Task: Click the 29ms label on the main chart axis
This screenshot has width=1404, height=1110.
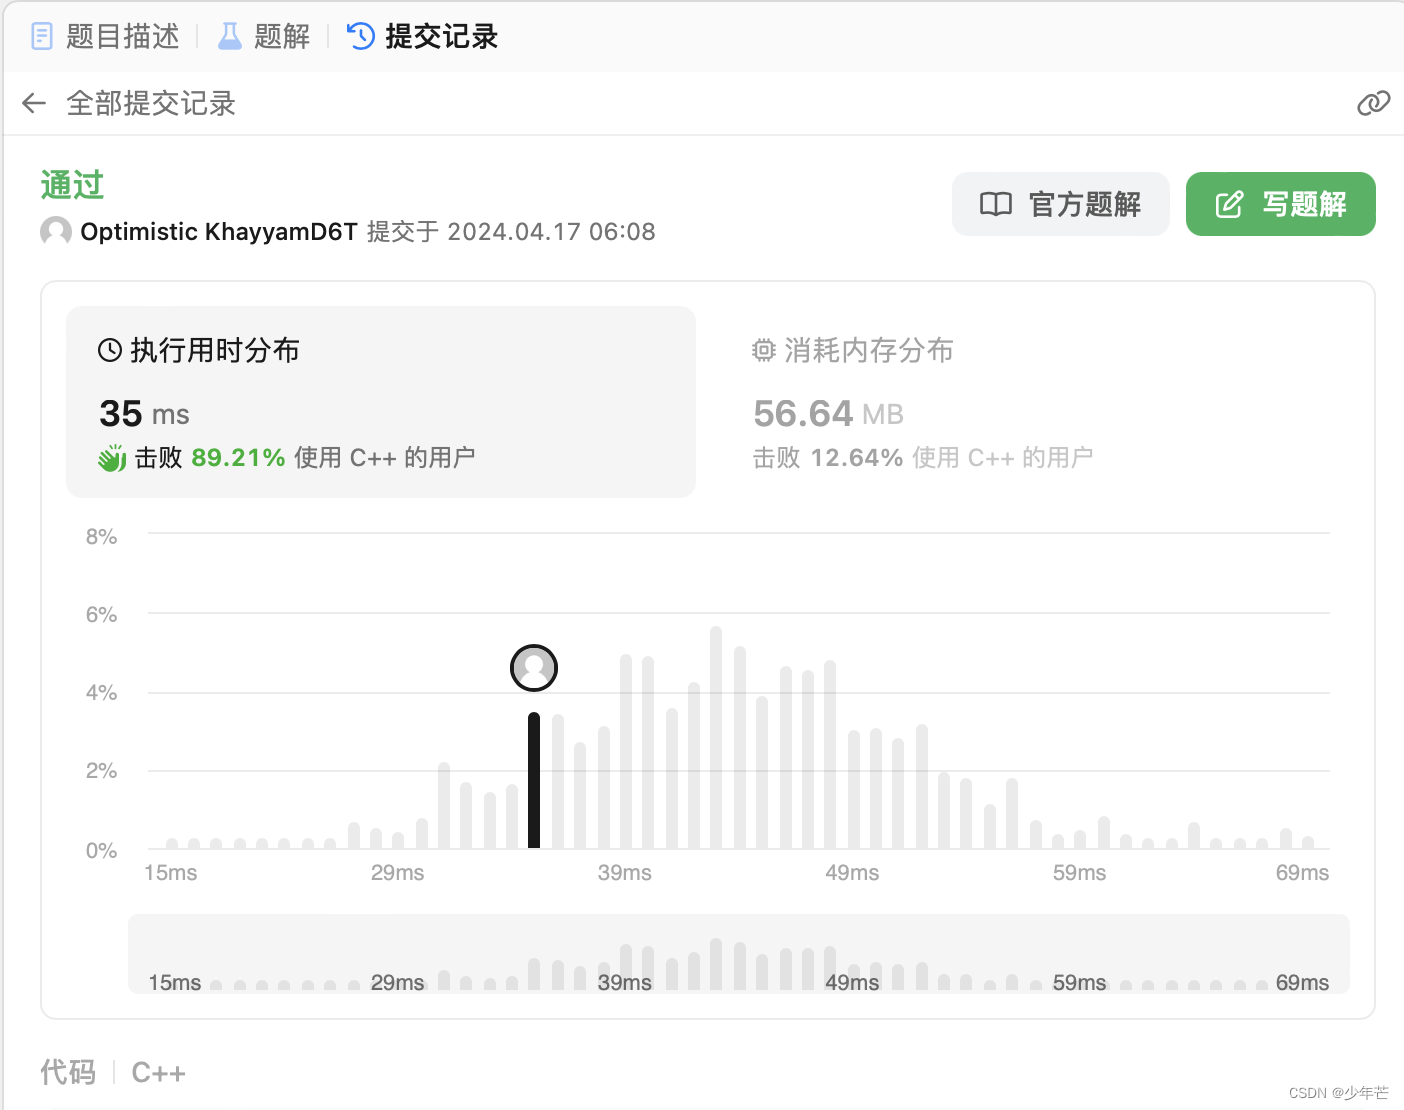Action: 397,872
